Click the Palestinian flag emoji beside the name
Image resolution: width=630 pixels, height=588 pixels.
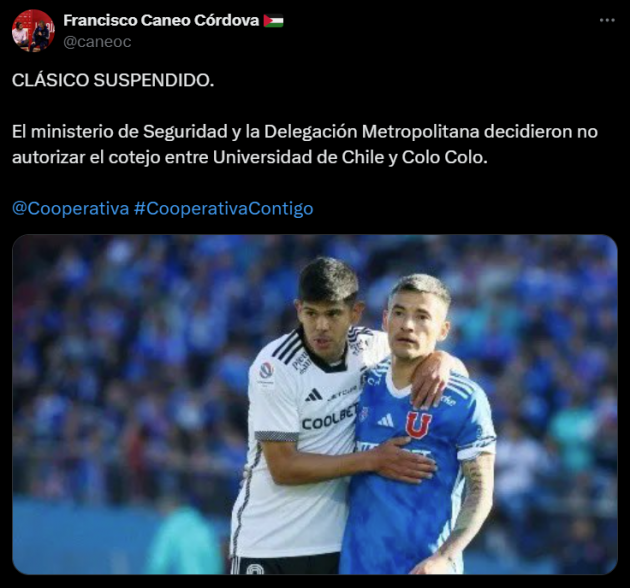[273, 20]
